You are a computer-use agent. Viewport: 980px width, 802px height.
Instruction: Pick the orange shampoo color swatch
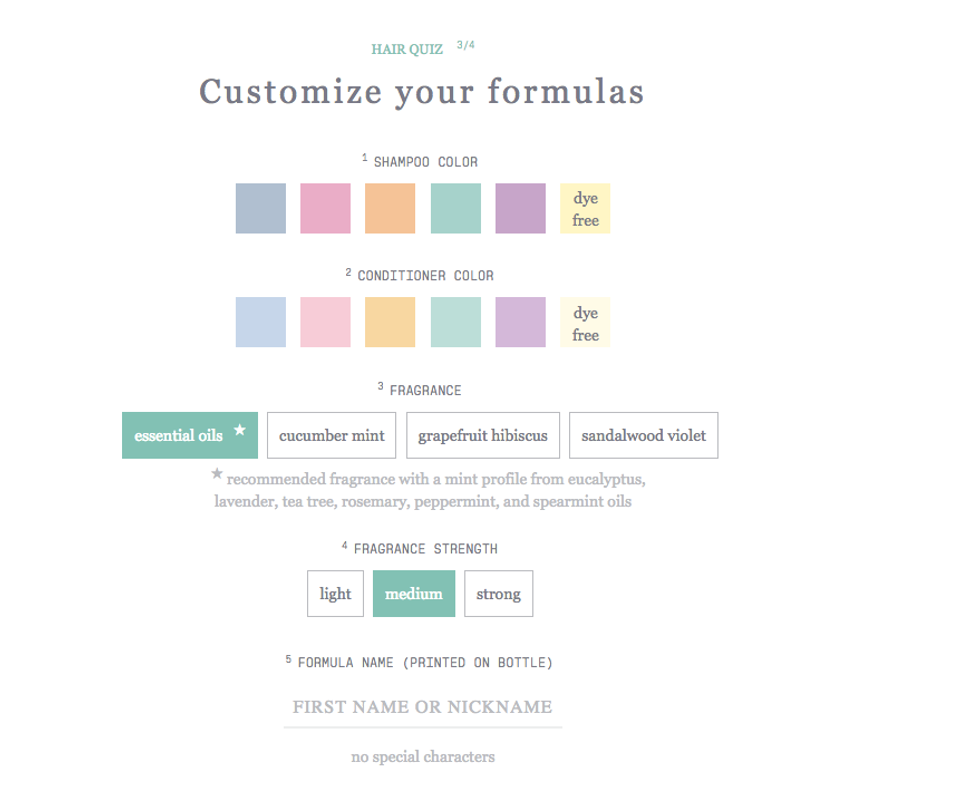(390, 208)
